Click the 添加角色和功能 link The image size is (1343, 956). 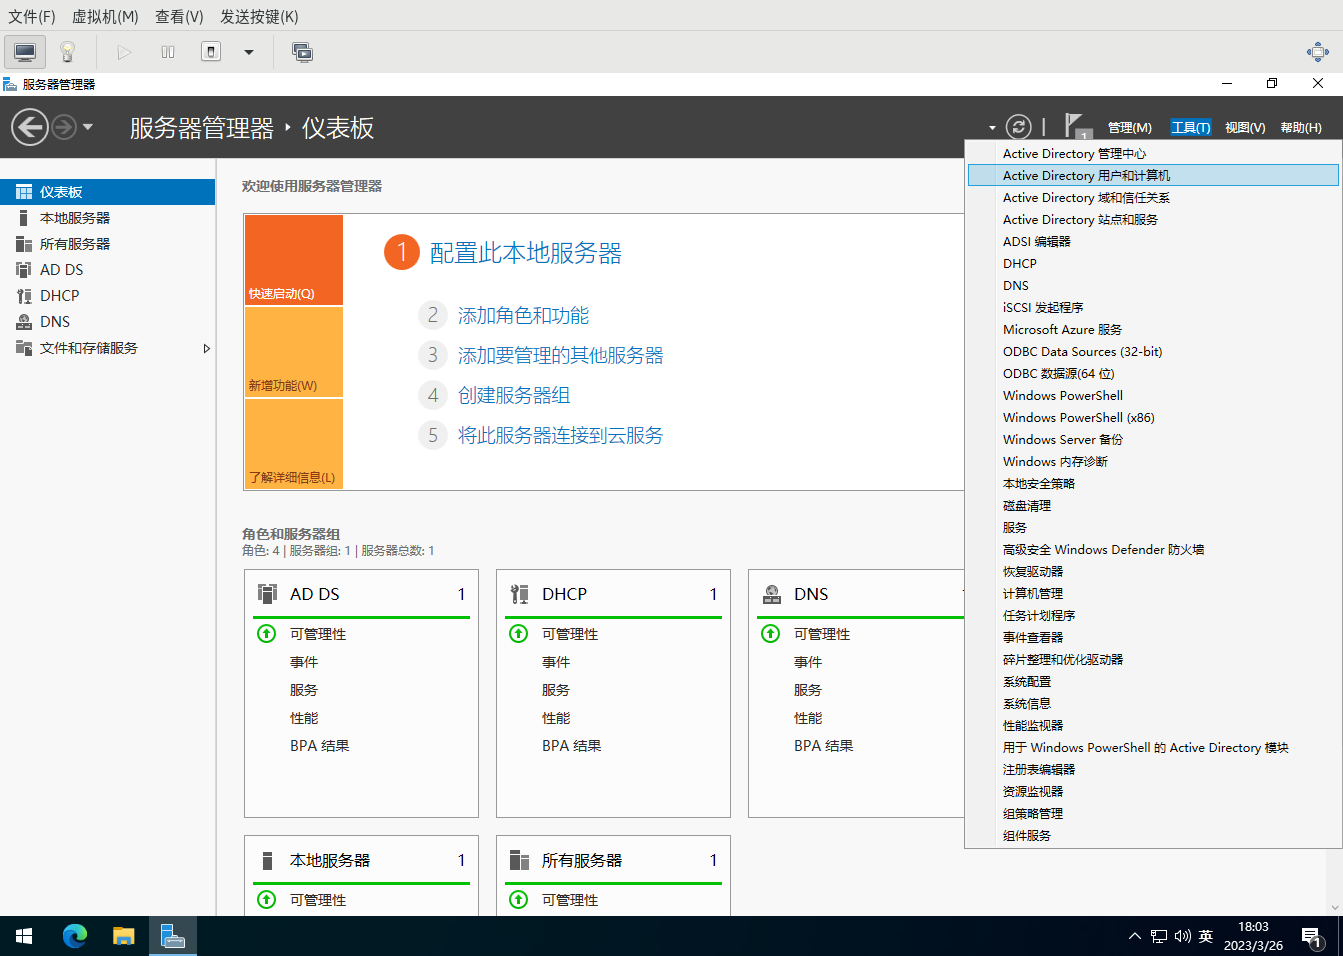(x=523, y=316)
